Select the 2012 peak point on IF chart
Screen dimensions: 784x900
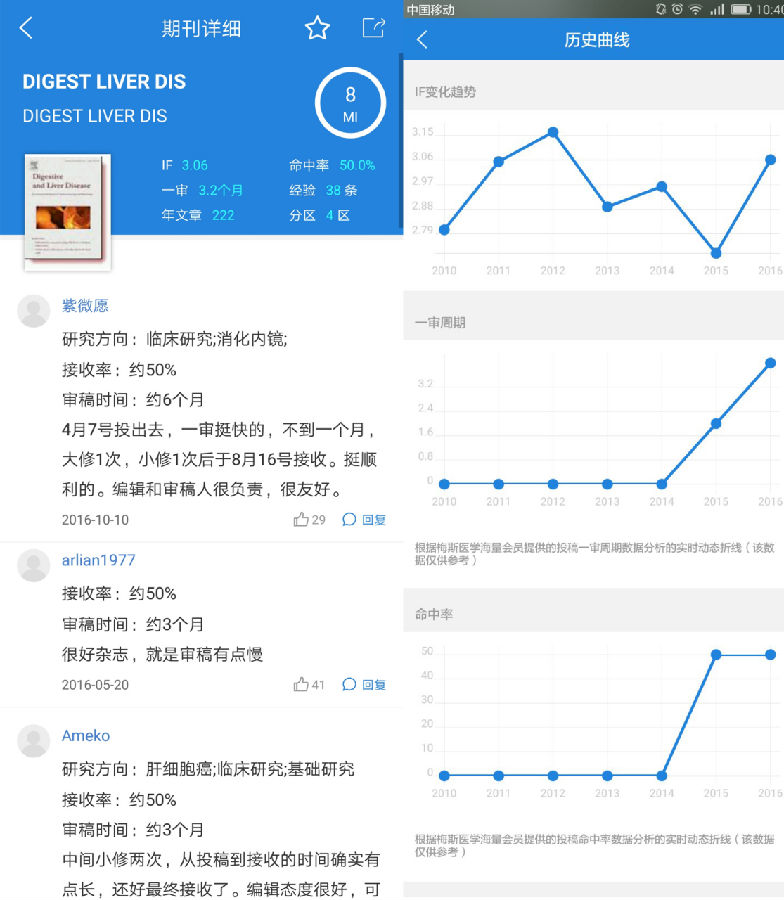(x=552, y=132)
